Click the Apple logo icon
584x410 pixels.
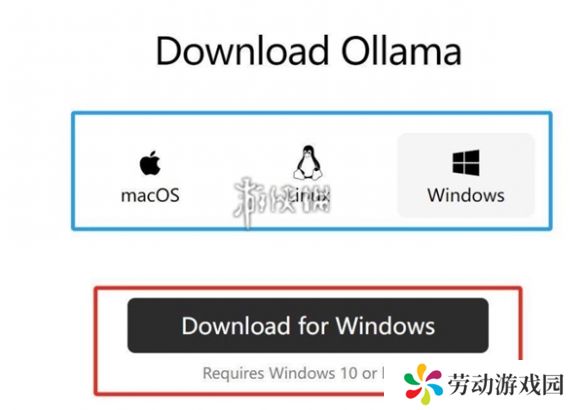150,163
